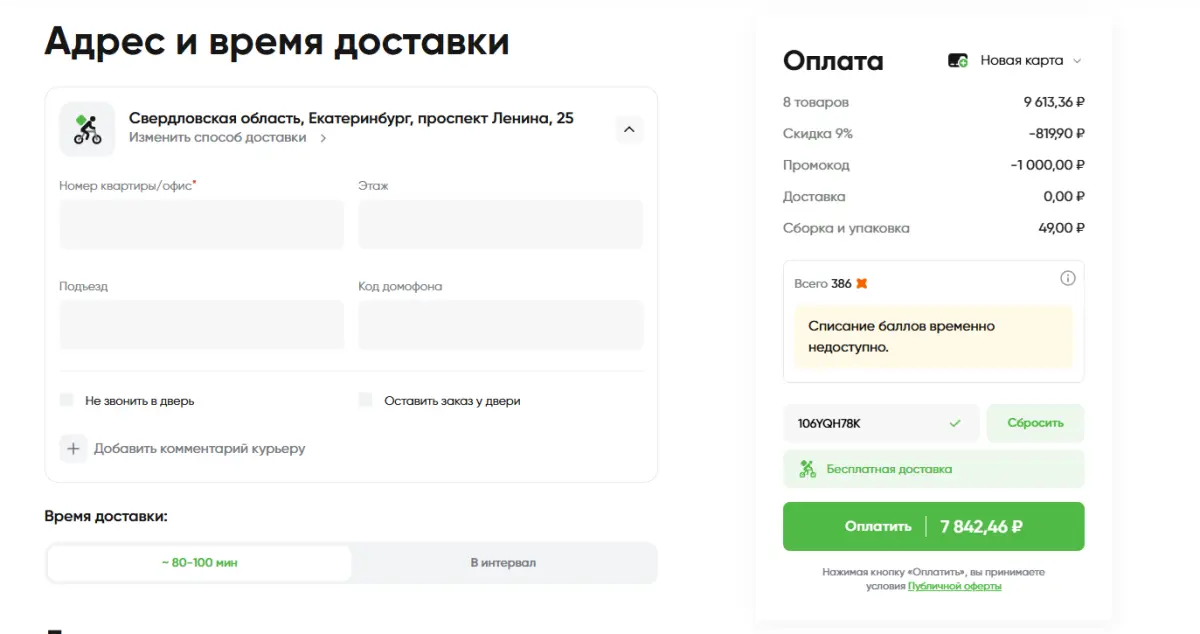The height and width of the screenshot is (634, 1200).
Task: Click the address 'проспект Ленина, 25' text
Action: 495,118
